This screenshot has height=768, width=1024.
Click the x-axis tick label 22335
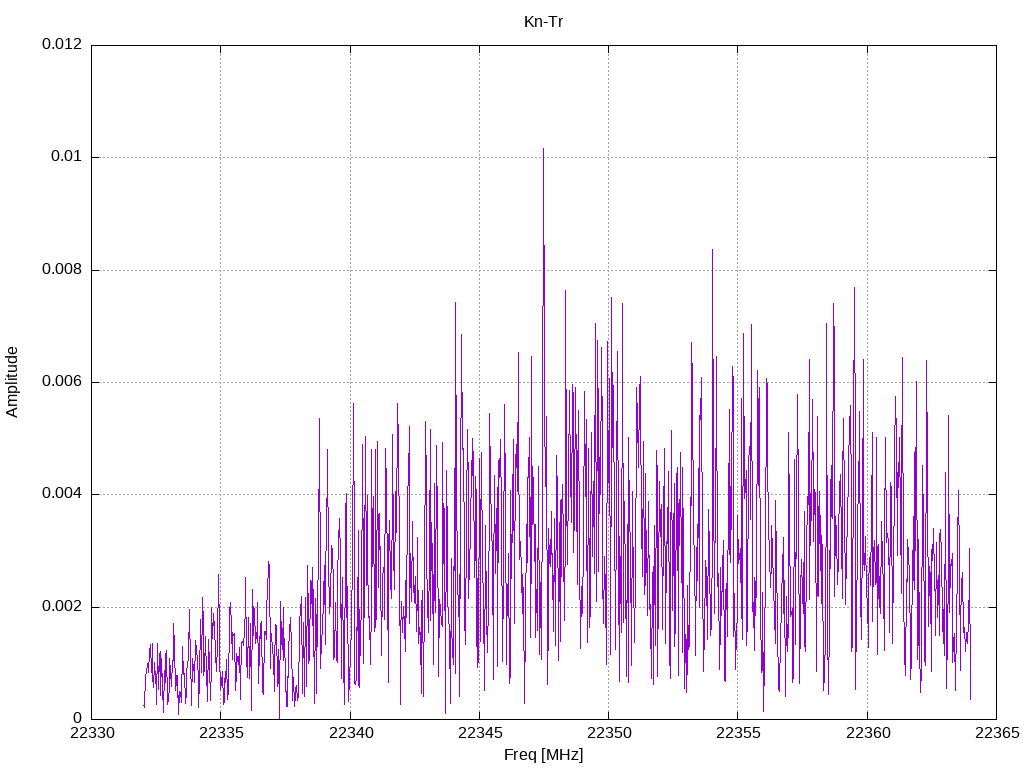pyautogui.click(x=221, y=733)
